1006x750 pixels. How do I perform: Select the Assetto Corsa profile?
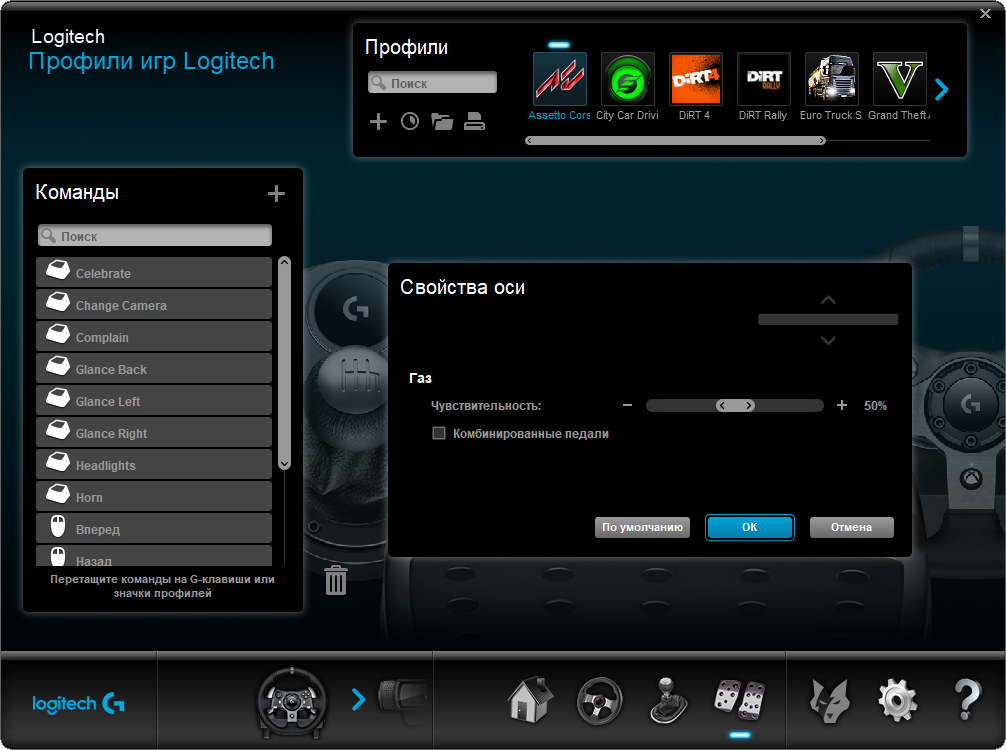(x=560, y=80)
